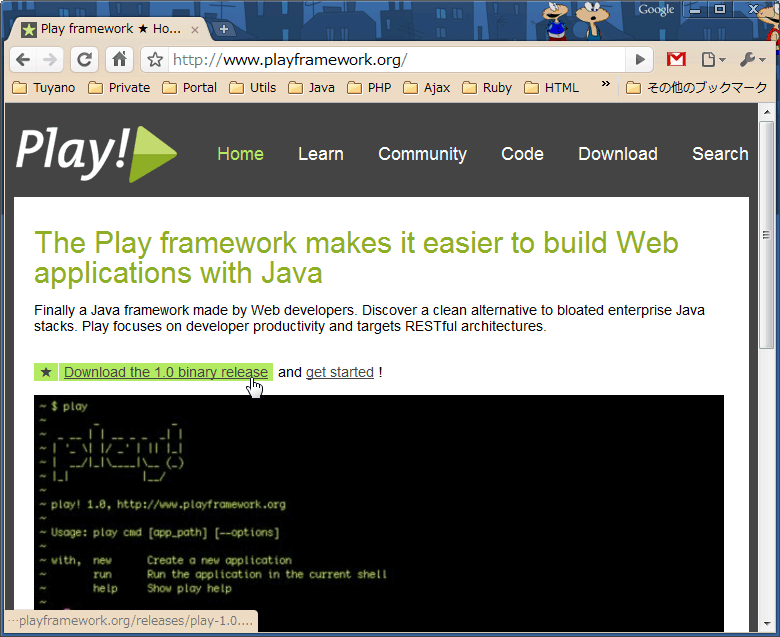Open the Learn nav section

[321, 154]
